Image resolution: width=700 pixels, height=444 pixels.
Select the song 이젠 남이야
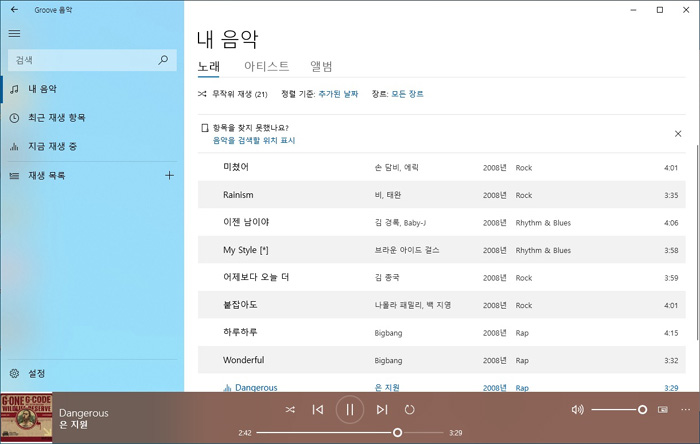[x=442, y=222]
